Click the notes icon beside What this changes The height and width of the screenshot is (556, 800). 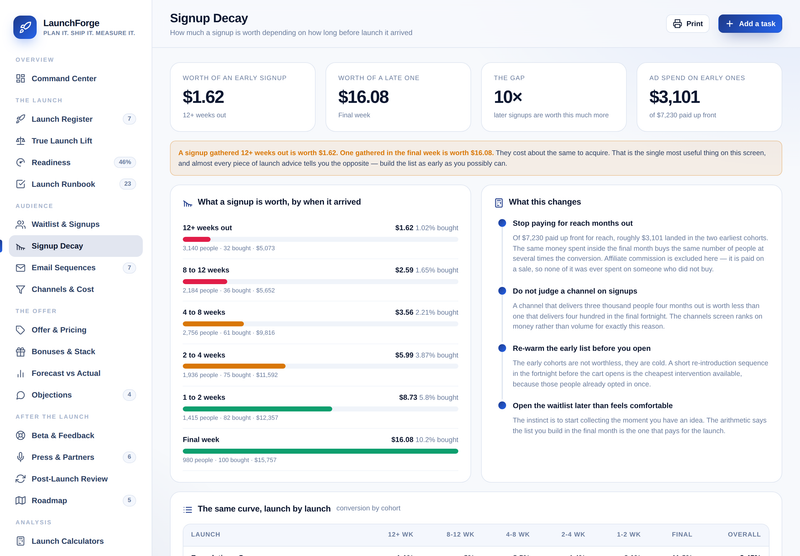(x=498, y=203)
